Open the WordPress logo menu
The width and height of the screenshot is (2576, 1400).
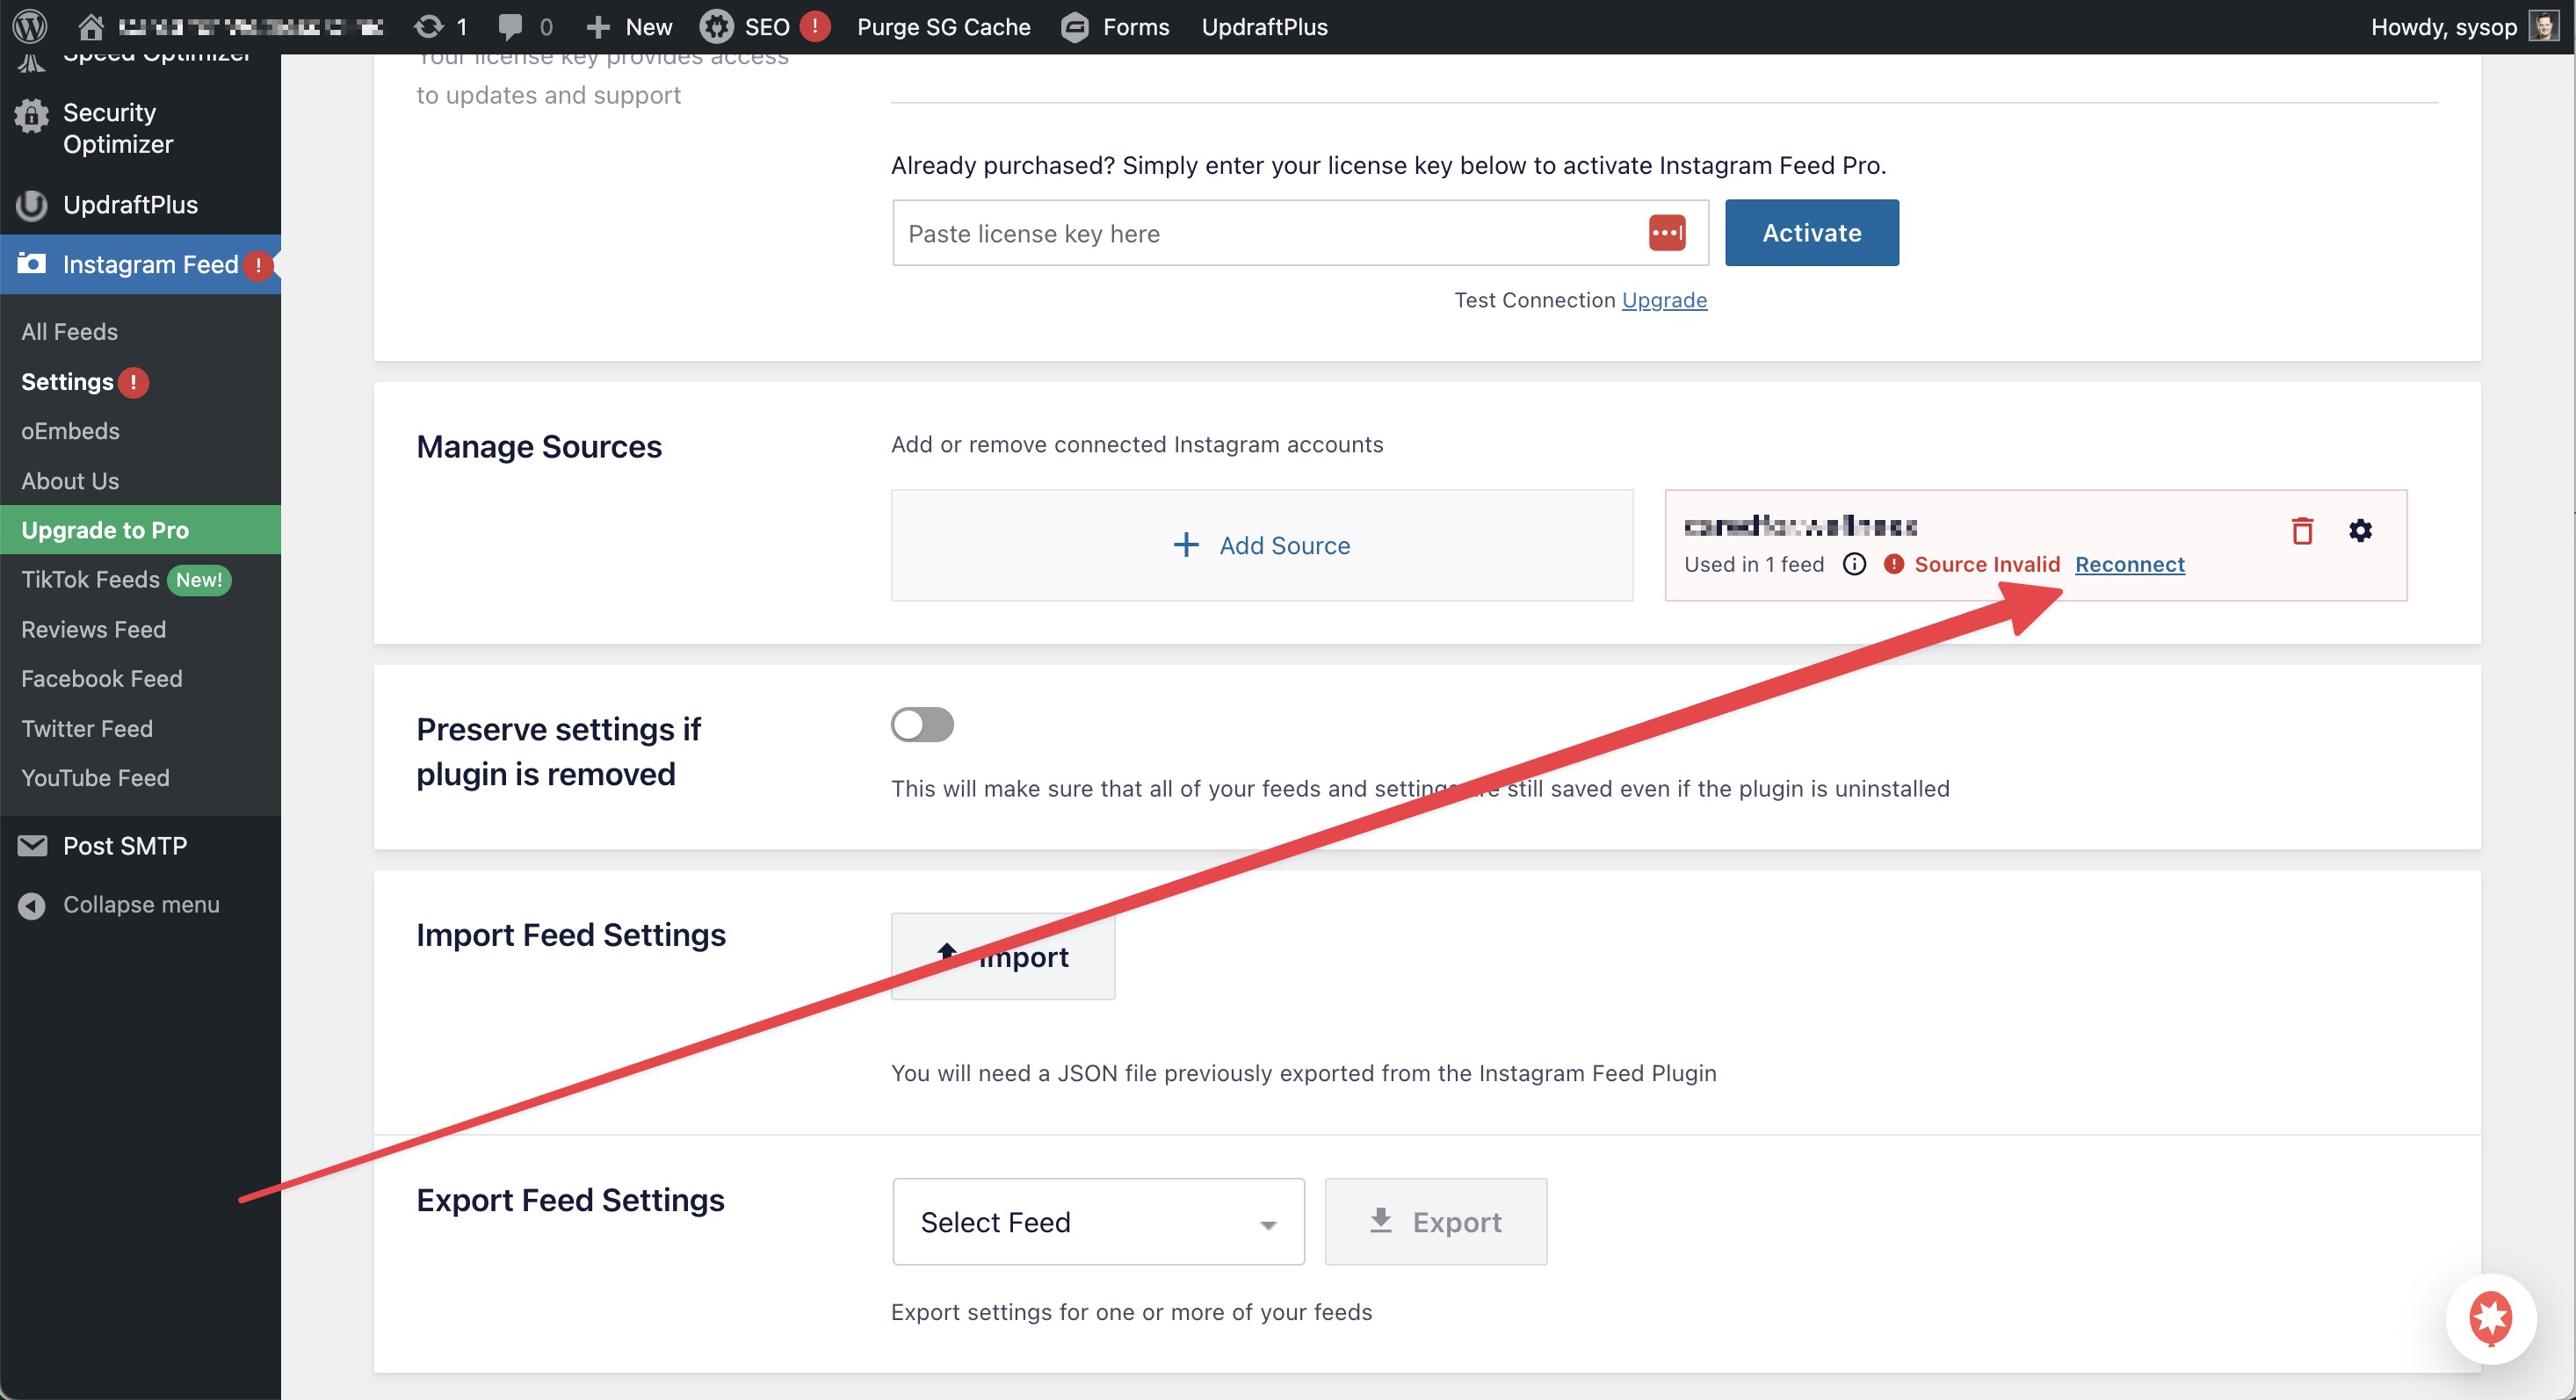click(30, 26)
